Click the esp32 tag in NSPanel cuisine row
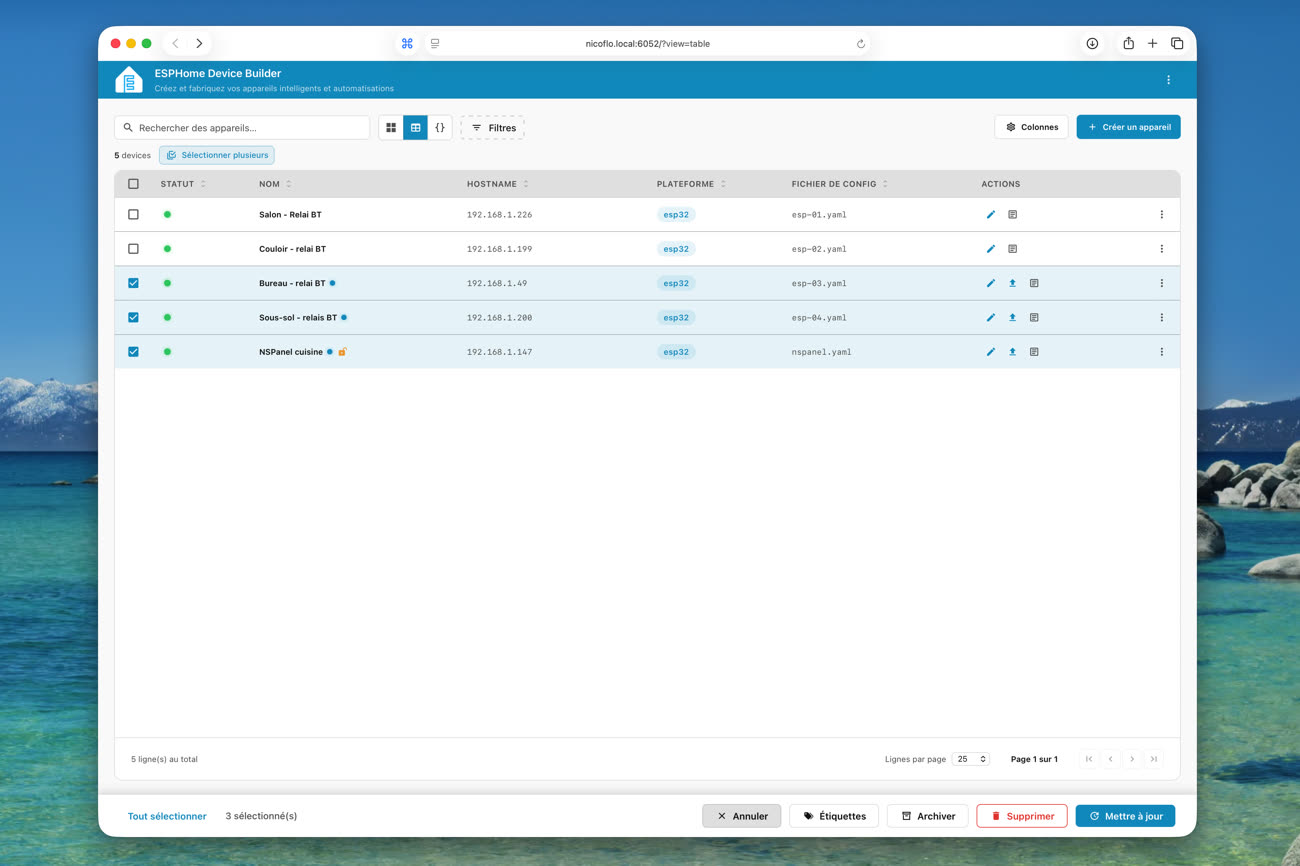The height and width of the screenshot is (866, 1300). coord(676,352)
